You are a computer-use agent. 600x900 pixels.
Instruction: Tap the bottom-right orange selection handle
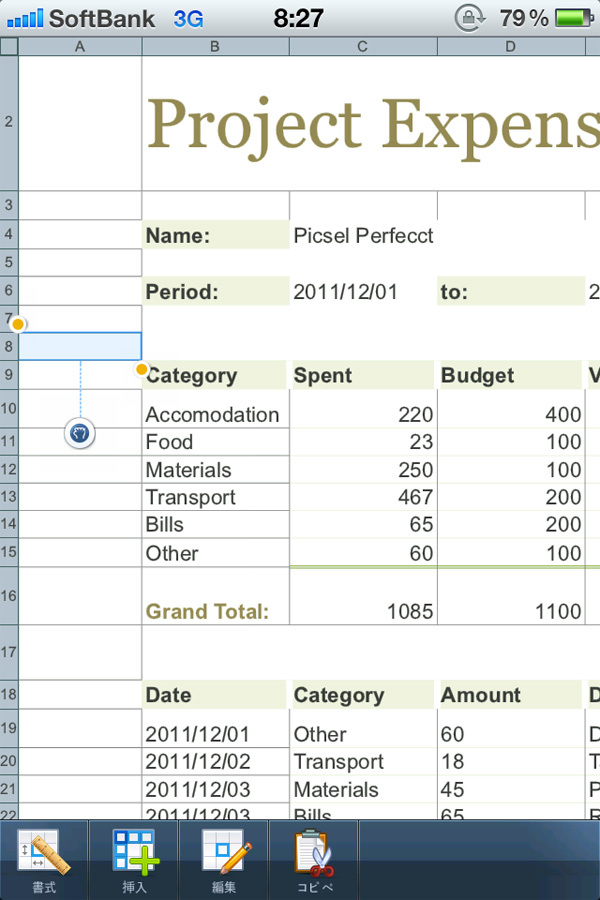click(142, 370)
